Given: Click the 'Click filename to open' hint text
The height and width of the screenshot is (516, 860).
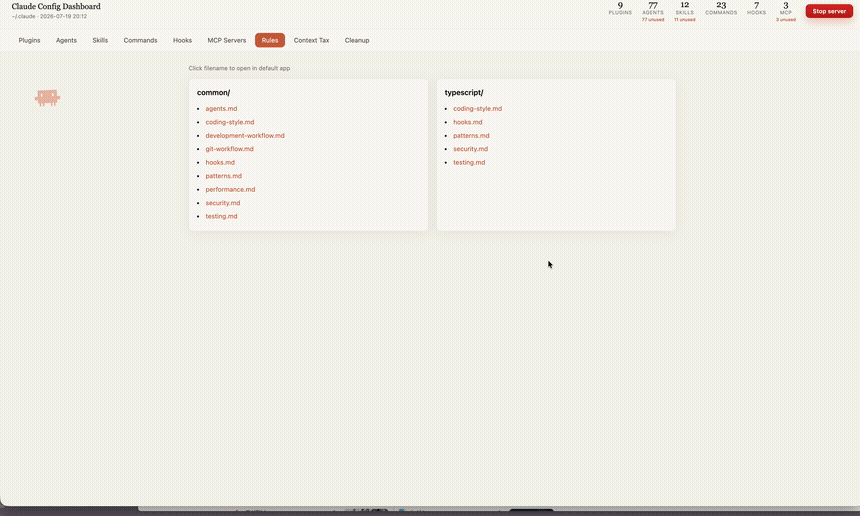Looking at the screenshot, I should (x=239, y=69).
